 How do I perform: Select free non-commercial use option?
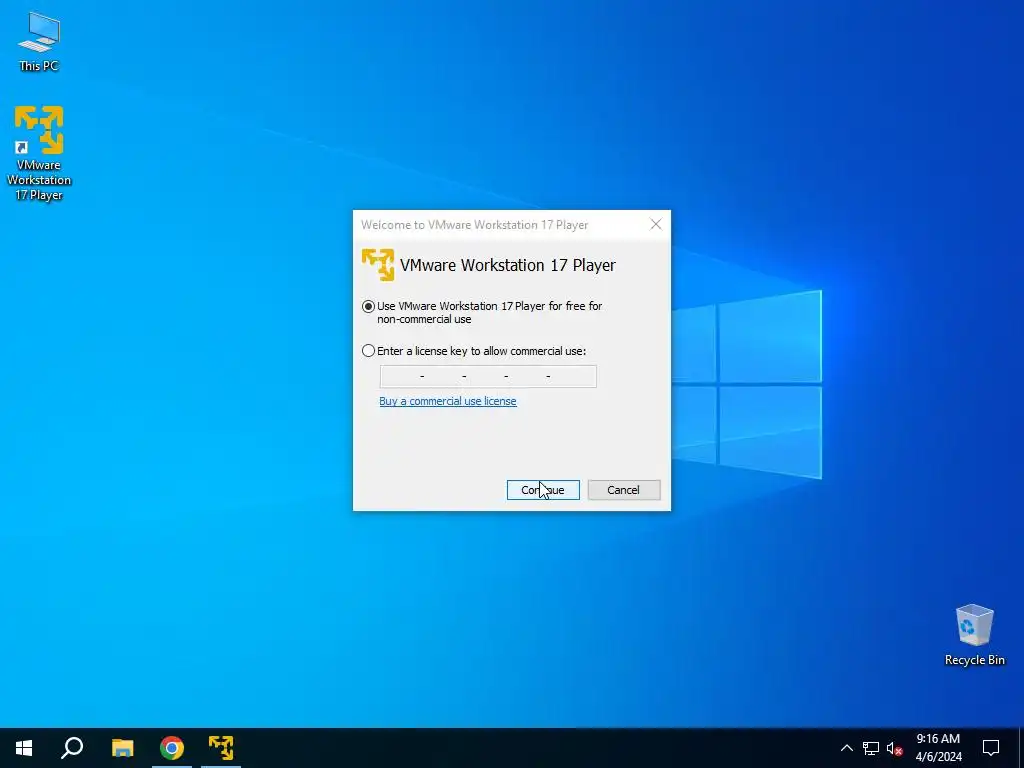point(368,306)
